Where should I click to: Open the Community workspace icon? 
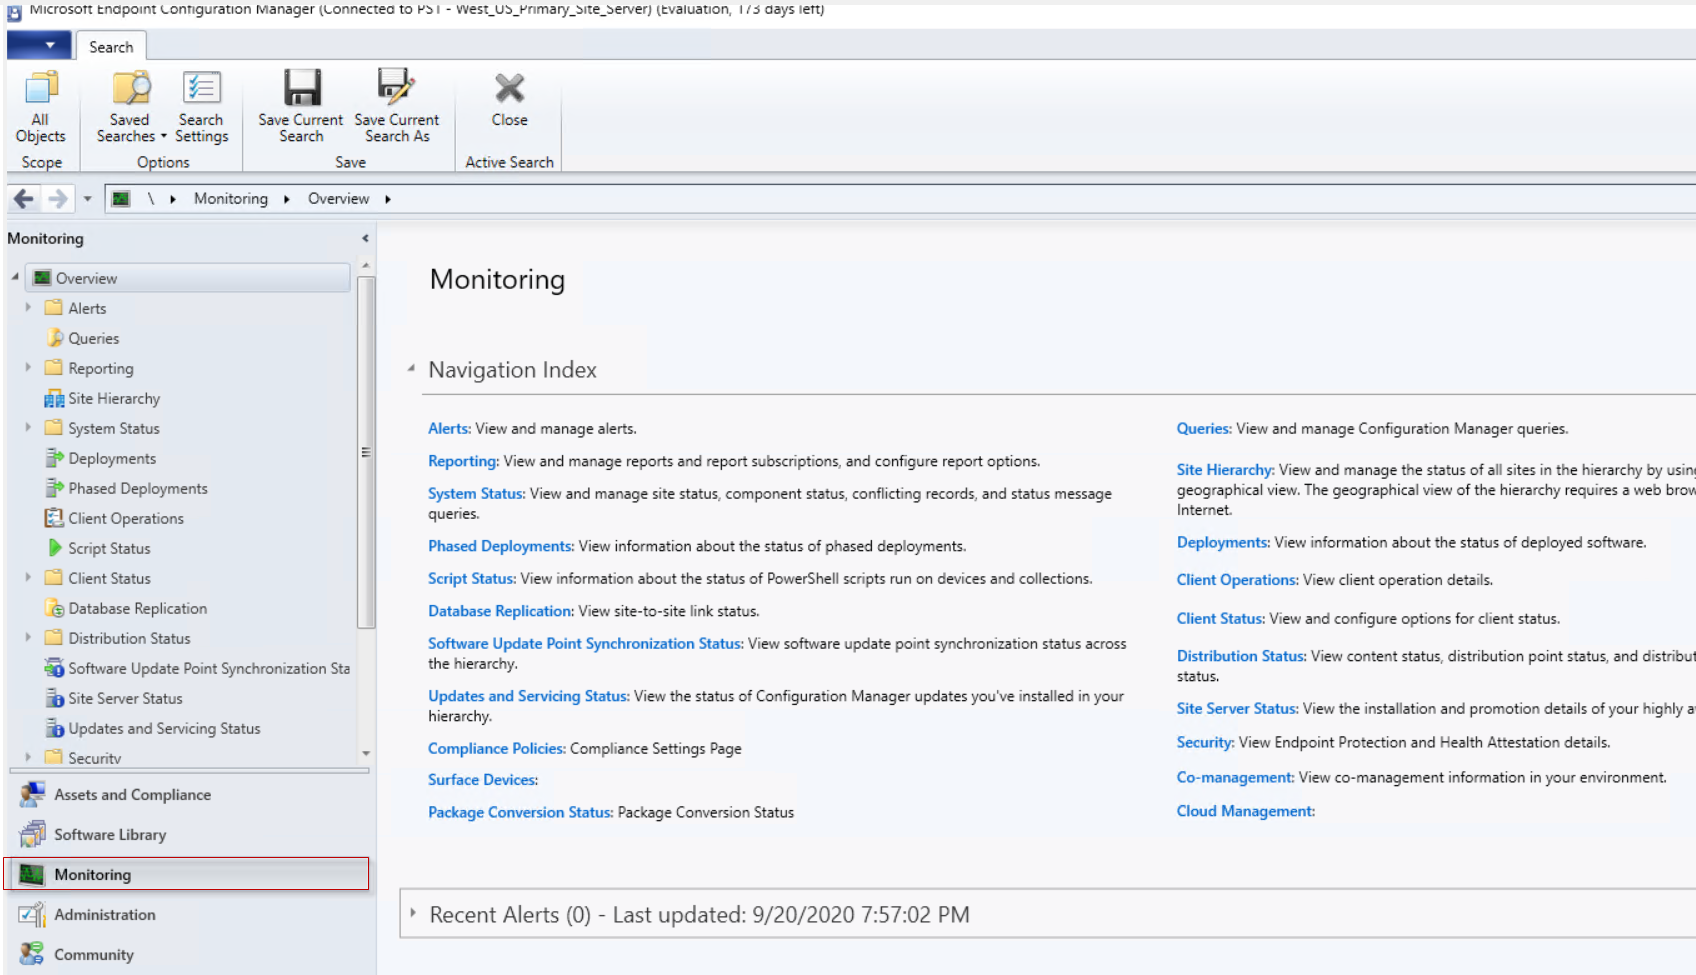point(32,955)
